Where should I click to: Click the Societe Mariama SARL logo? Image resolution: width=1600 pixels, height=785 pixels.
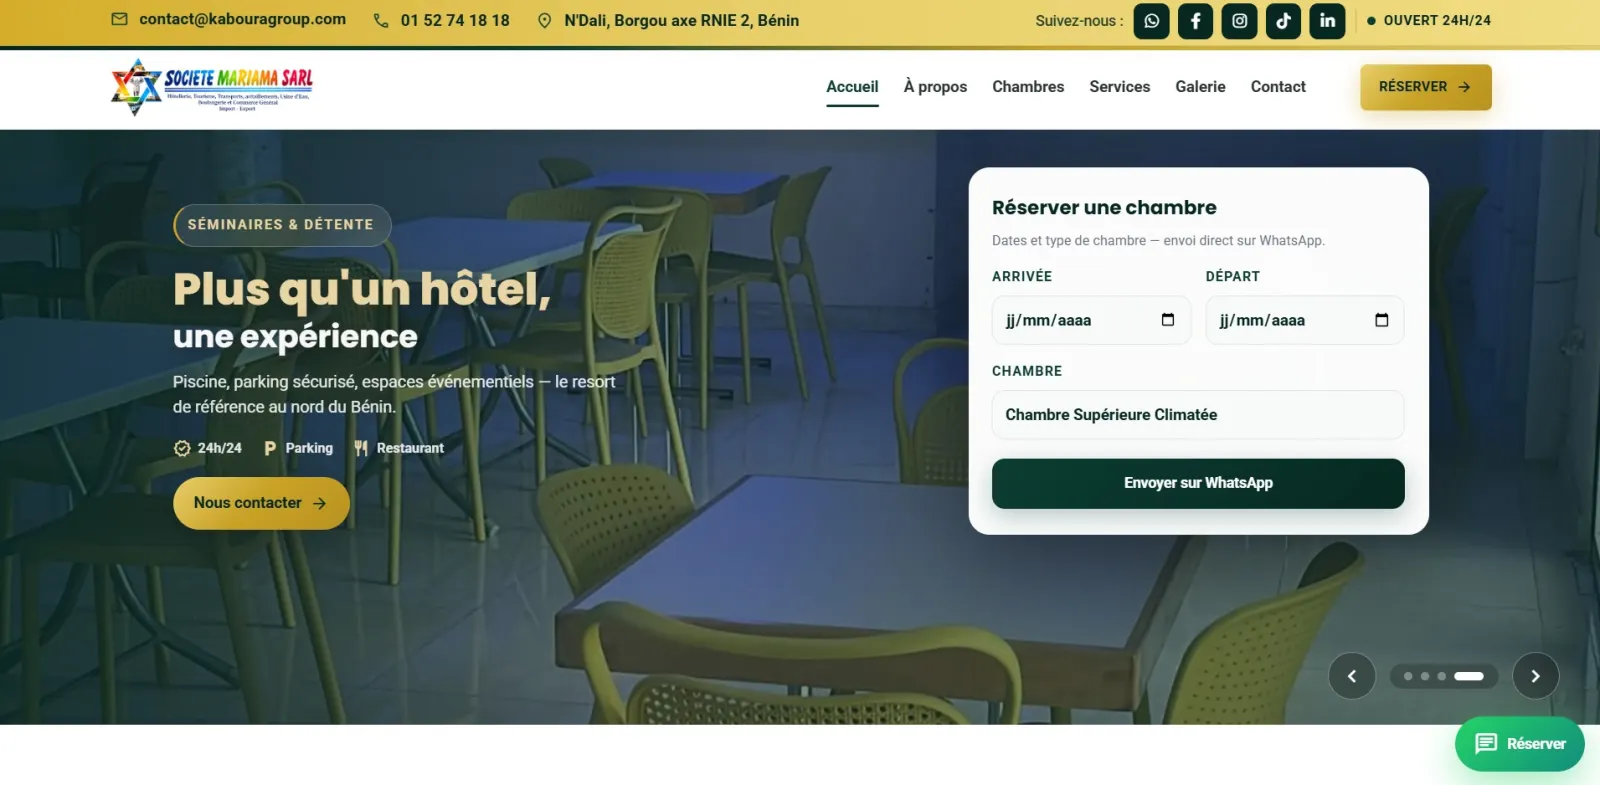pos(212,87)
